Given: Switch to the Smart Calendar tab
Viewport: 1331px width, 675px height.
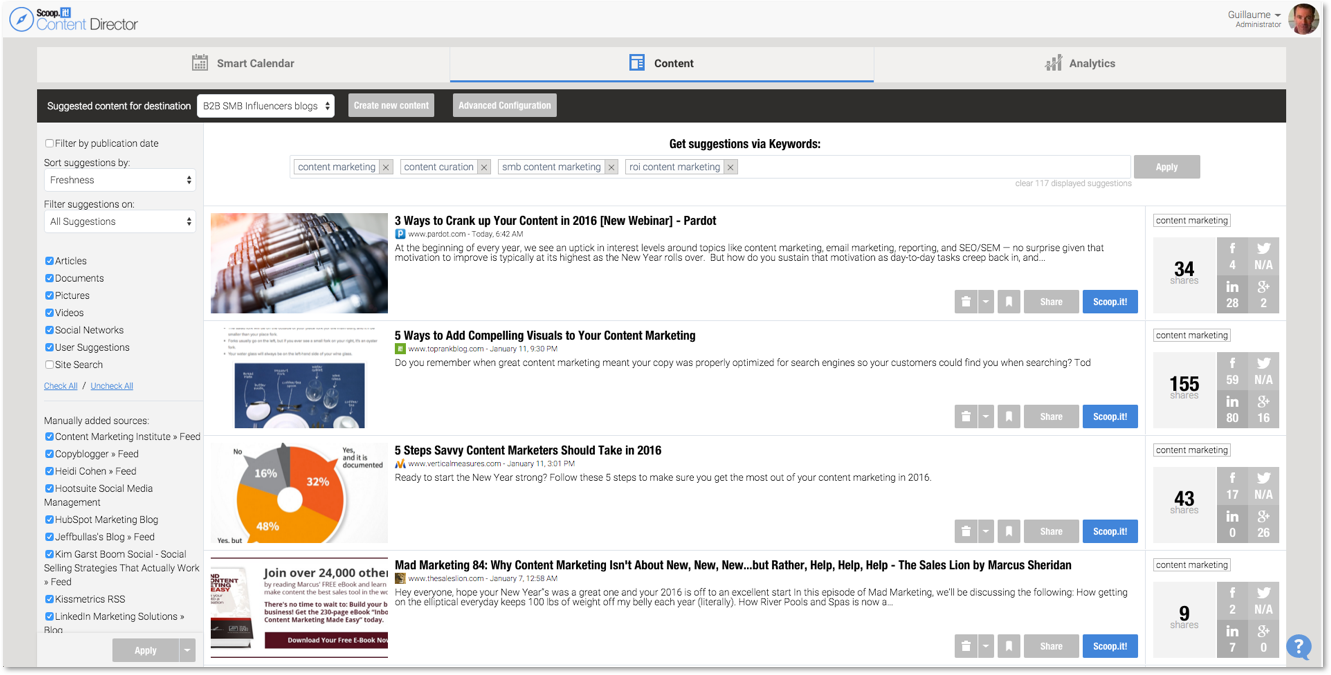Looking at the screenshot, I should (244, 64).
